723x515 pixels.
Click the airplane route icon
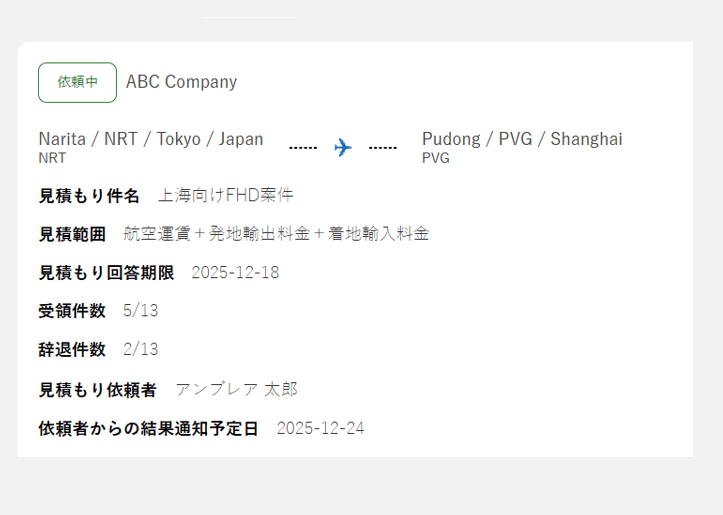343,148
